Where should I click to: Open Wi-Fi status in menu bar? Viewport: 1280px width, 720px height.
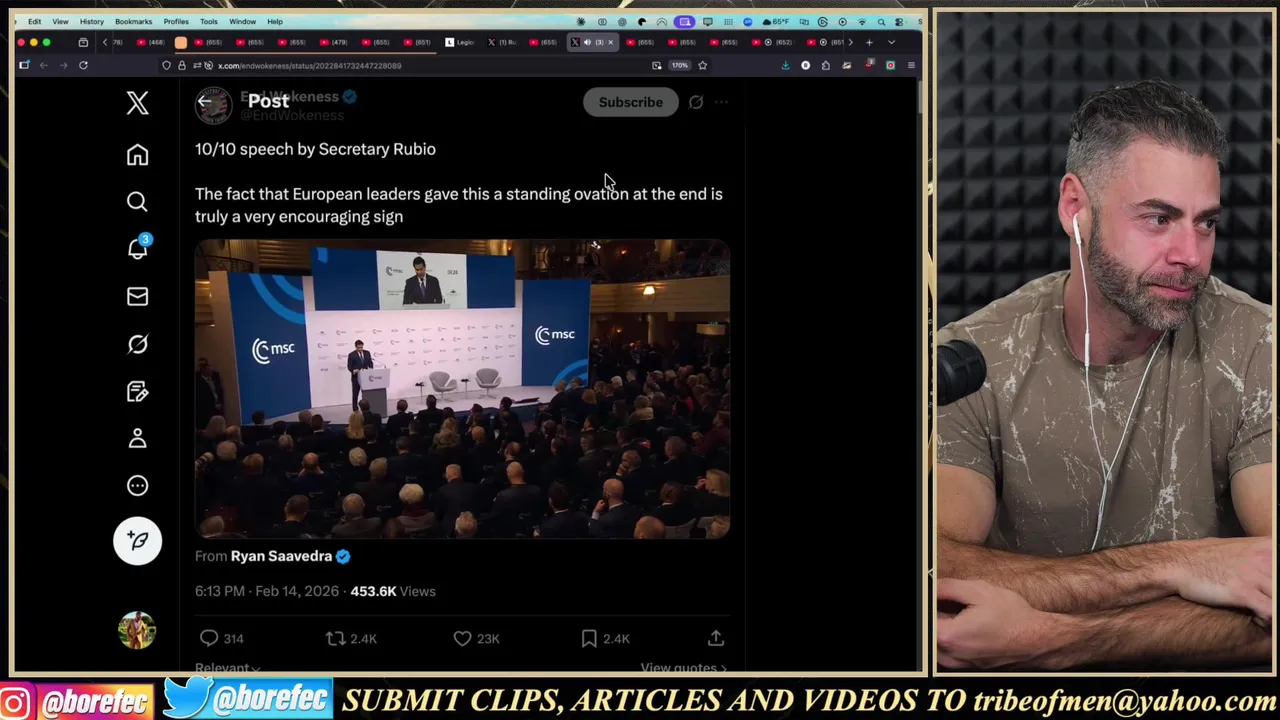[x=862, y=21]
